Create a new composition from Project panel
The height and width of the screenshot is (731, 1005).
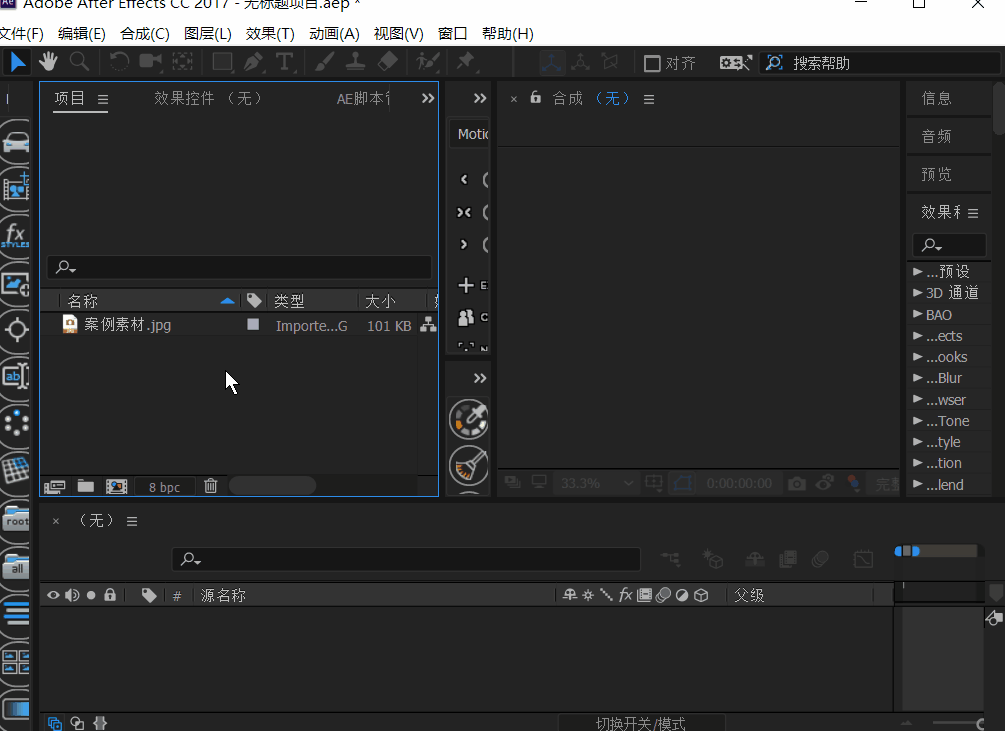[x=117, y=487]
